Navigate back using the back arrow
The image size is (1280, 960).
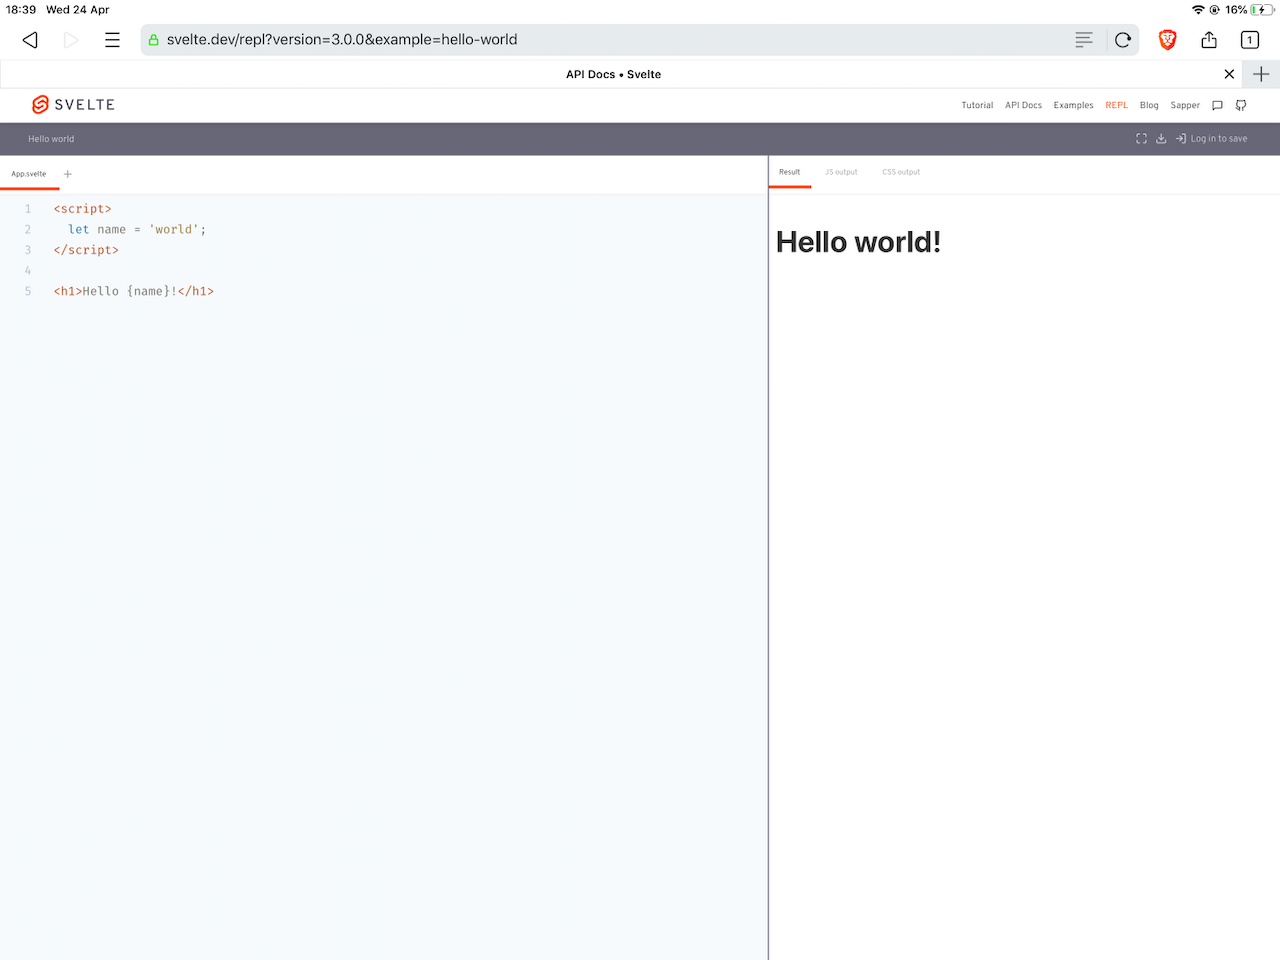pos(29,39)
